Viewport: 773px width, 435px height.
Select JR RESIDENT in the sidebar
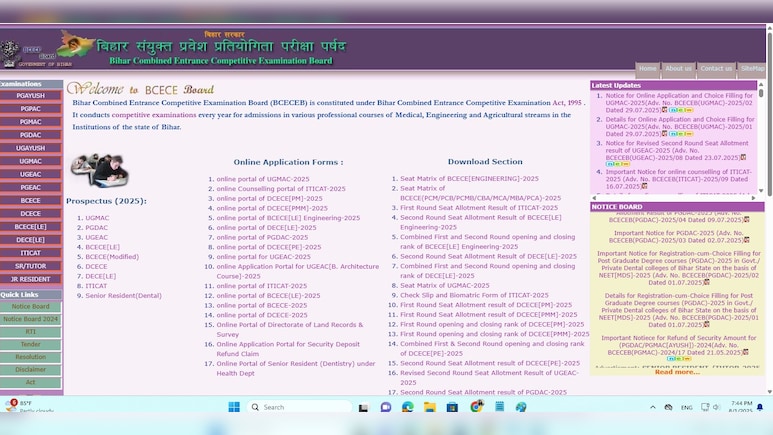[31, 279]
